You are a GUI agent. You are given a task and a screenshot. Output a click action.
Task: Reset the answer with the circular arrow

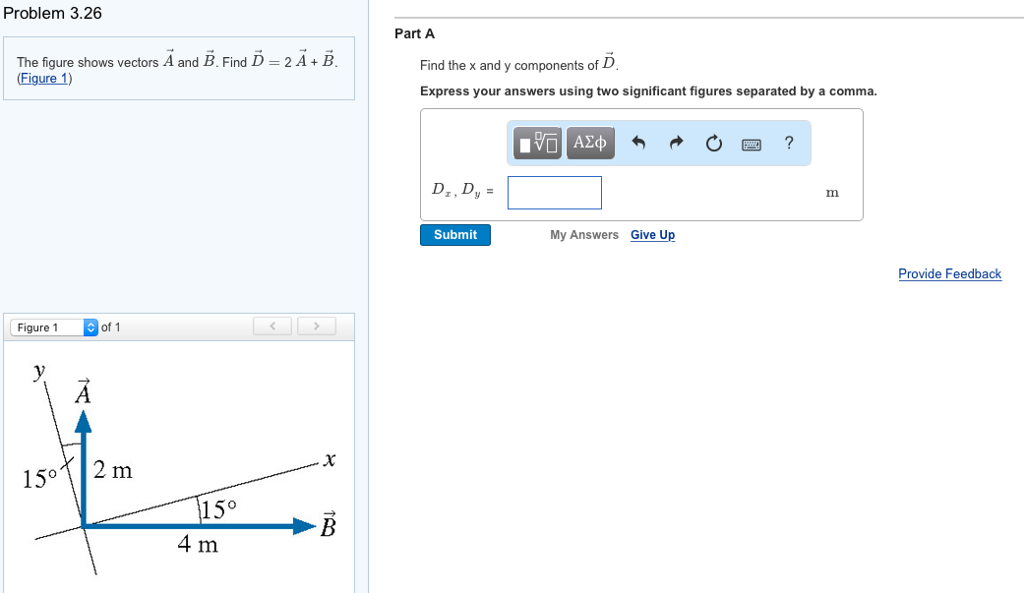(x=714, y=142)
